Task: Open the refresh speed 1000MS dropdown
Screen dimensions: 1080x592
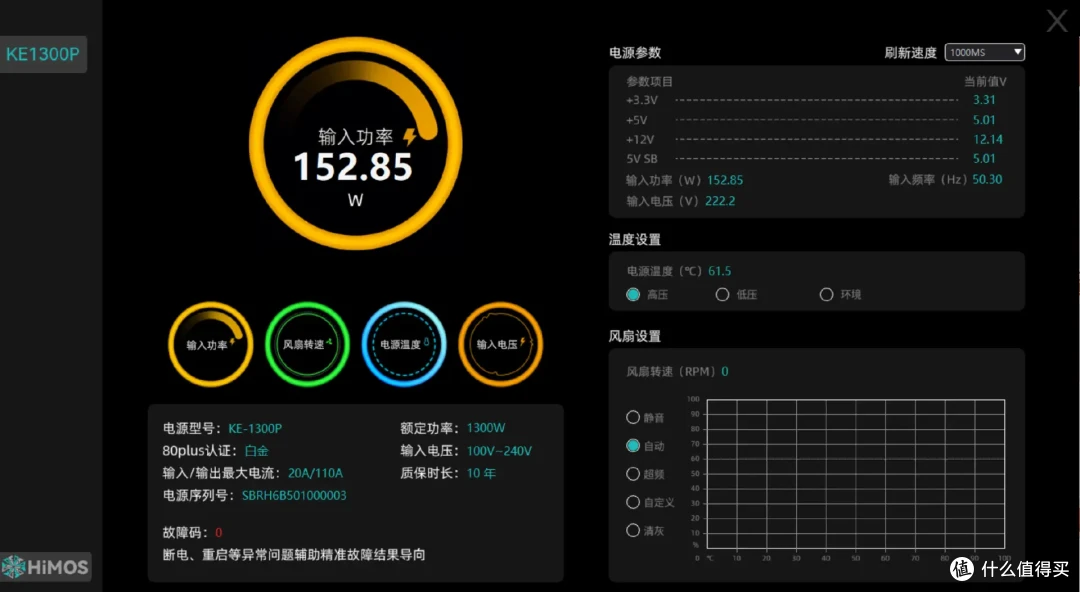Action: [984, 52]
